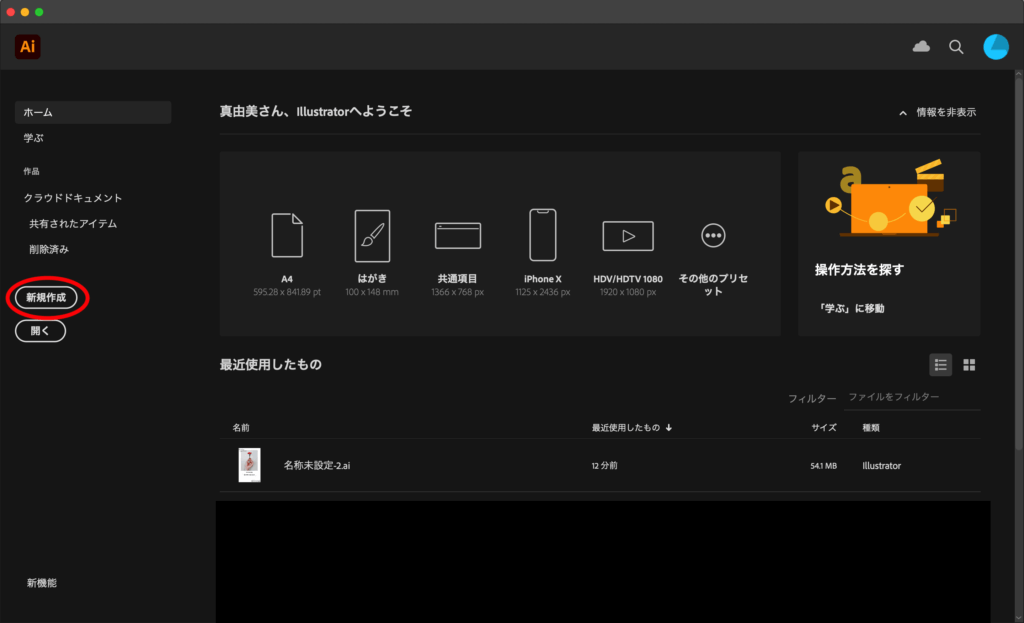Click the 12 分前 timestamp cell
This screenshot has height=623, width=1024.
pyautogui.click(x=605, y=466)
